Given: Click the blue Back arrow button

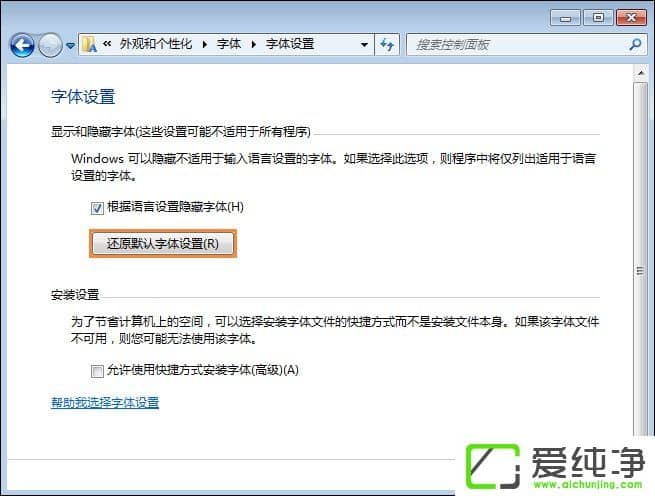Looking at the screenshot, I should pyautogui.click(x=22, y=45).
